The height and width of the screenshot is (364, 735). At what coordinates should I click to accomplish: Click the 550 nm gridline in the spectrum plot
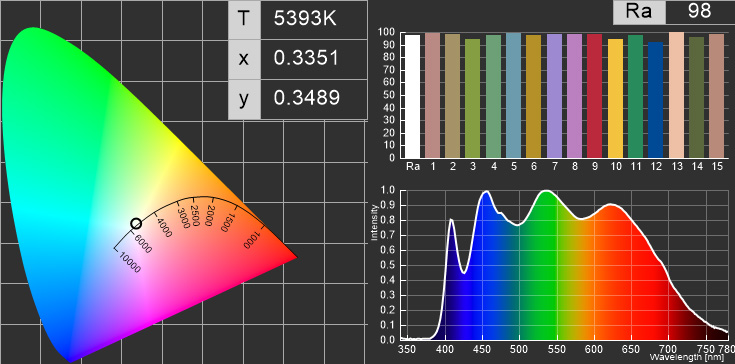(x=557, y=265)
